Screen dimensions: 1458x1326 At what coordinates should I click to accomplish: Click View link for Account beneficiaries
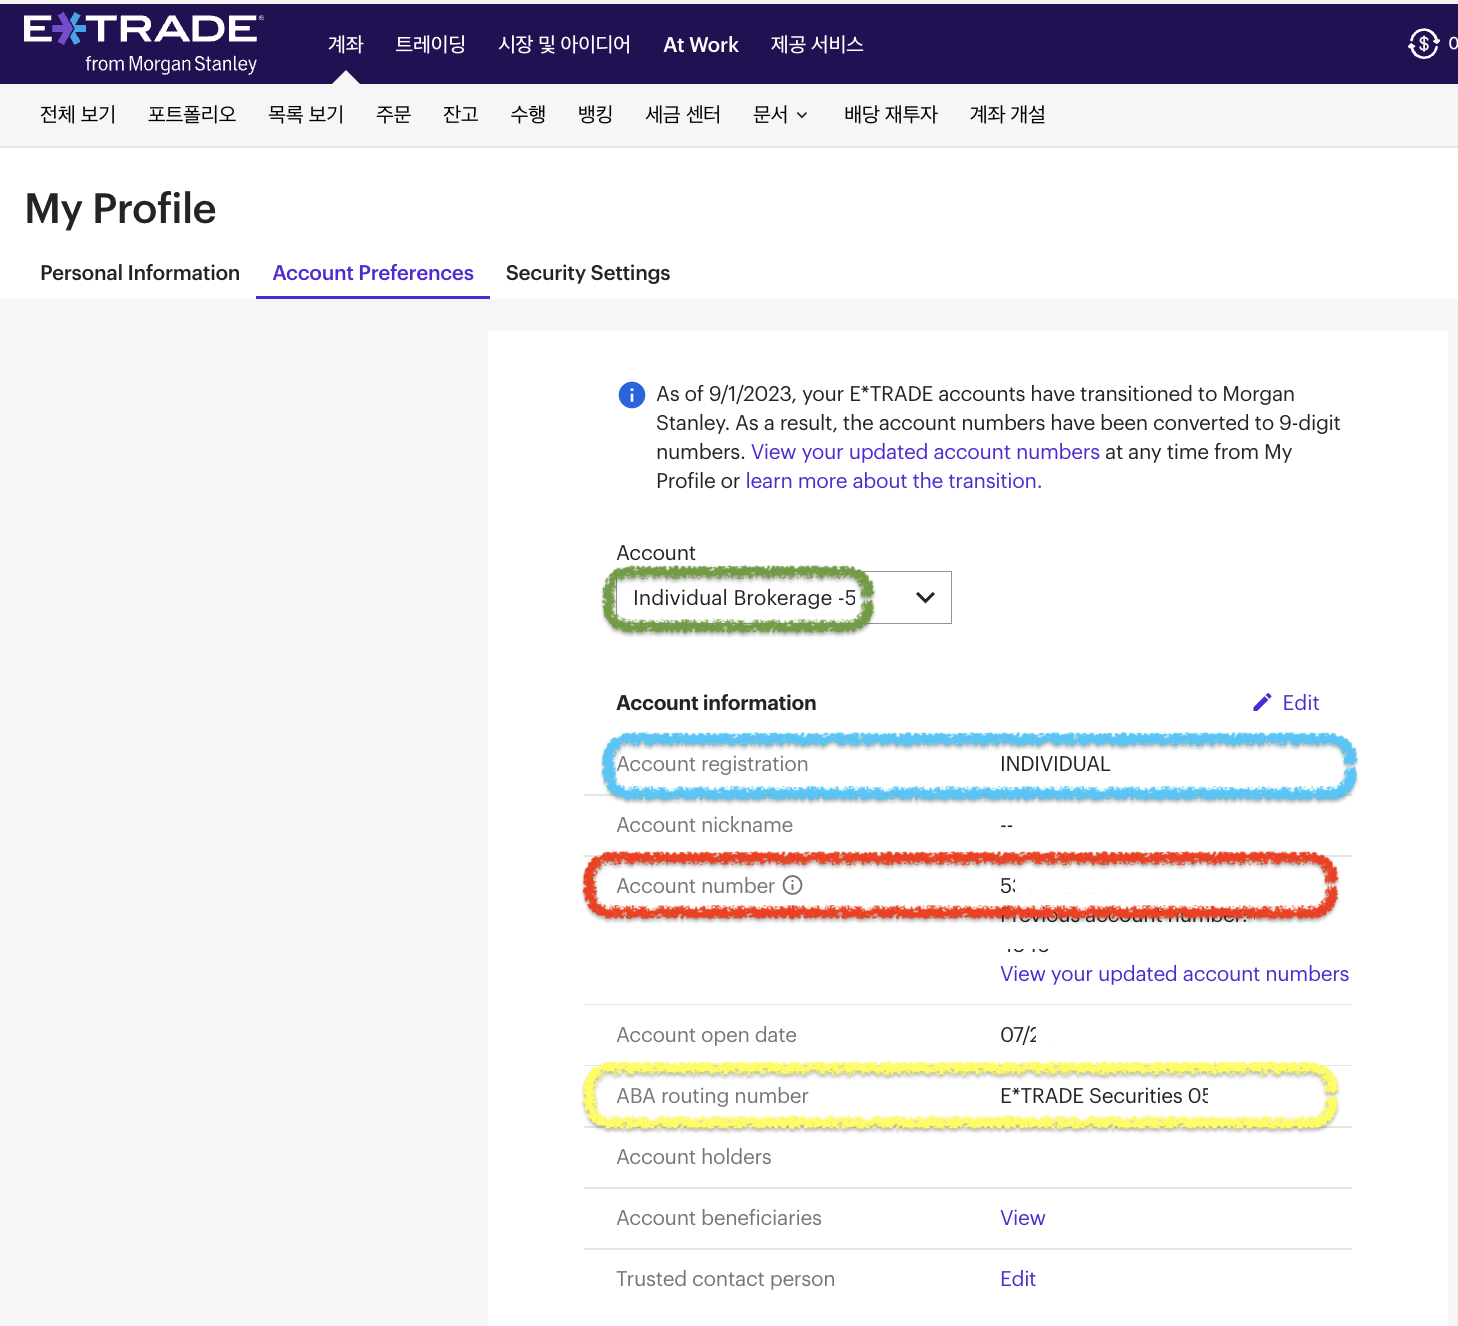coord(1022,1218)
